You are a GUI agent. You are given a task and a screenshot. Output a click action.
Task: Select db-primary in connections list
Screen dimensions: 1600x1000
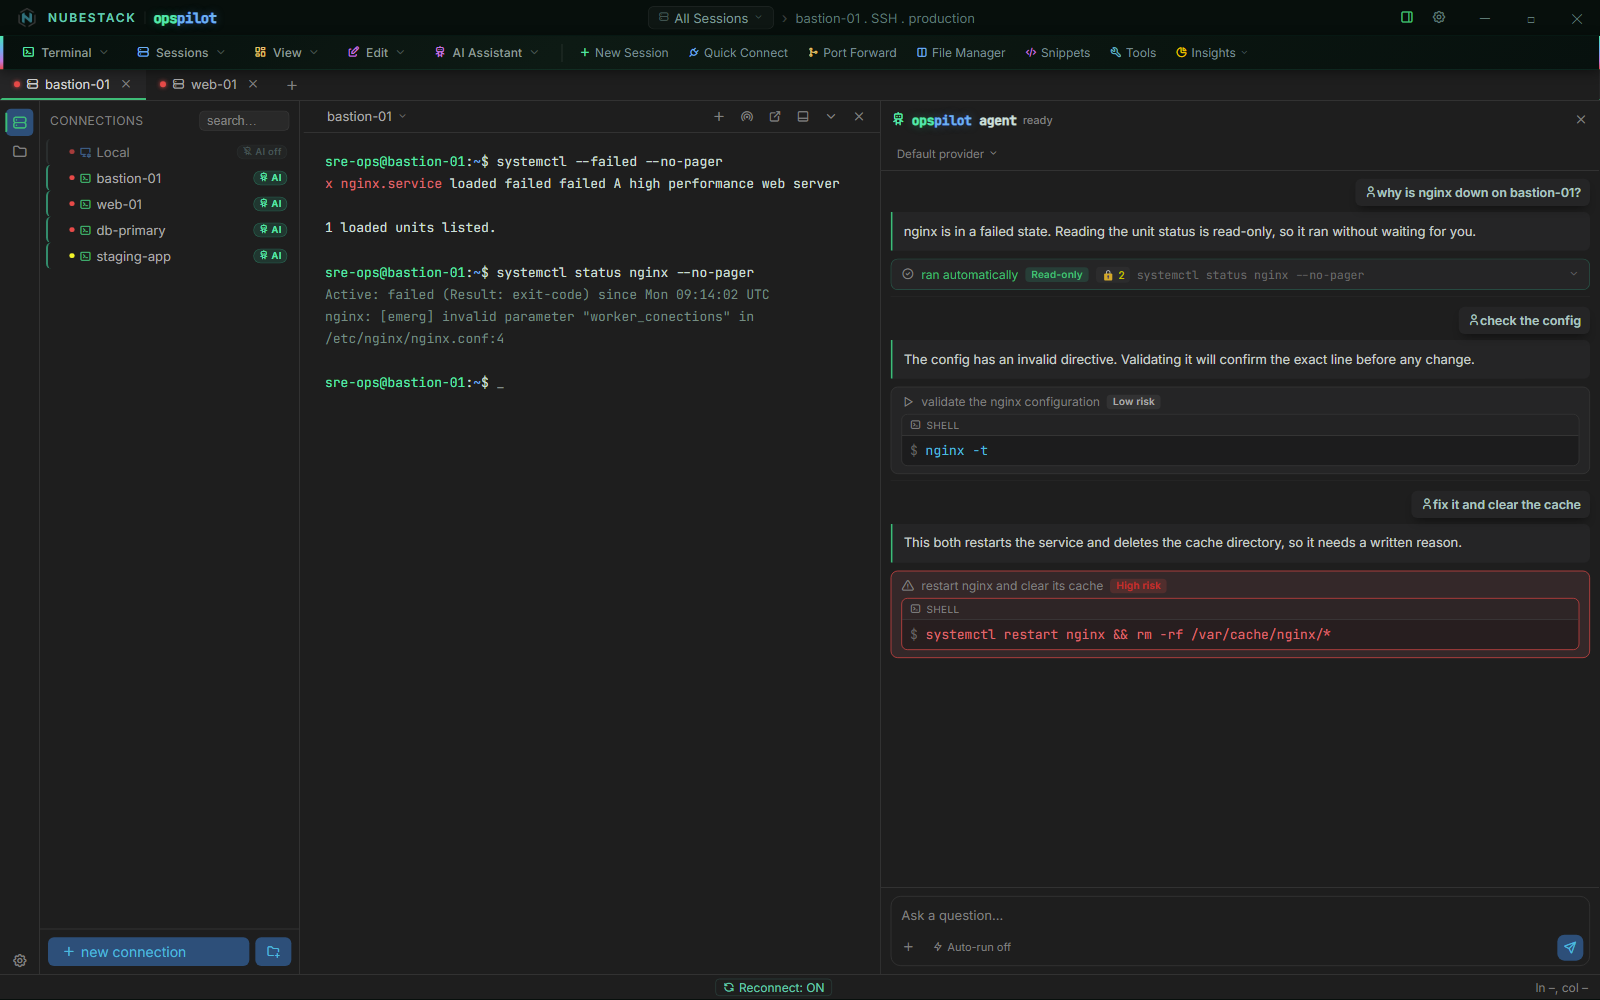(x=168, y=230)
